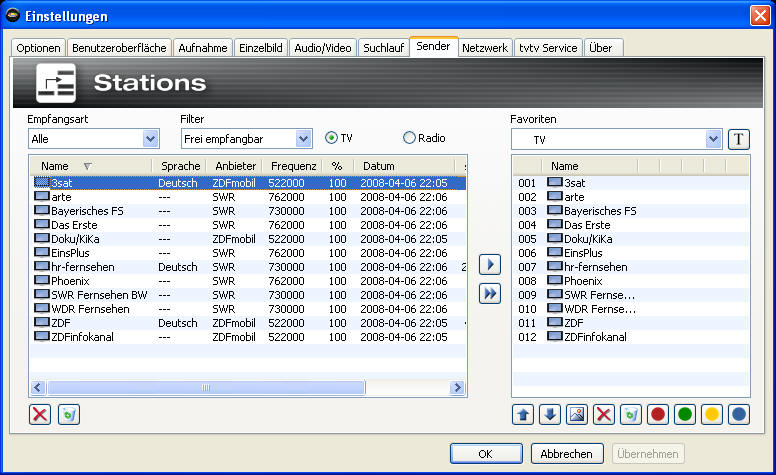
Task: Select the TV radio button
Action: point(332,138)
